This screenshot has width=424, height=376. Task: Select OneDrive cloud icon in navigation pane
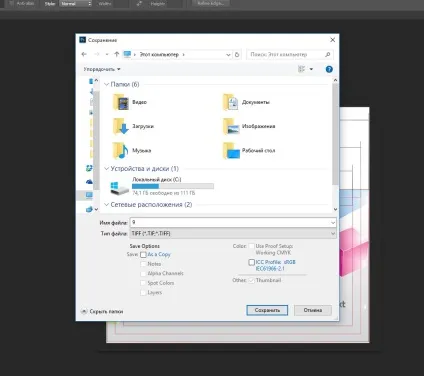[89, 182]
